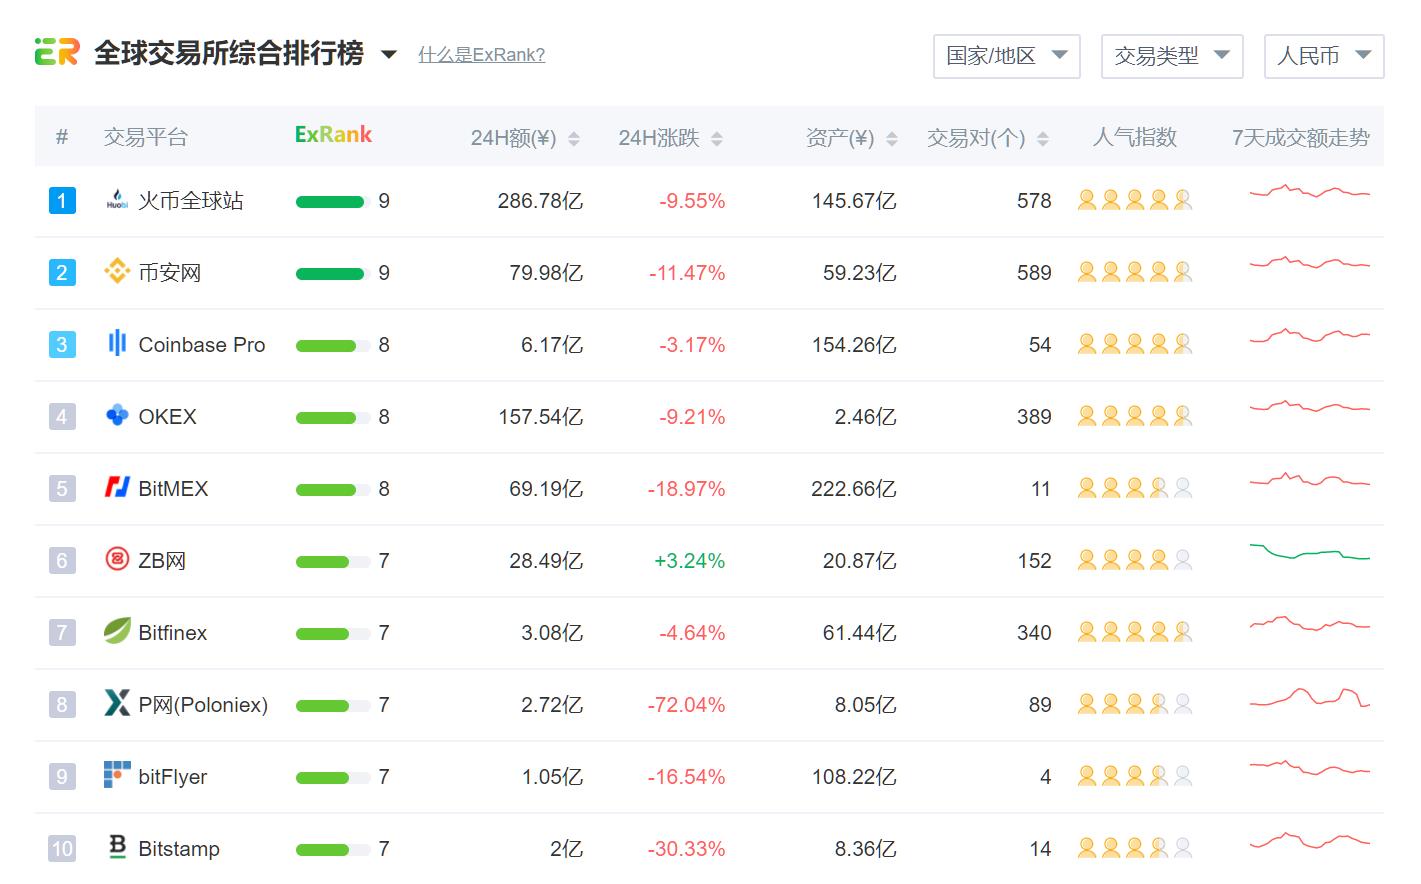Open the 火币全球站 exchange page
1421x884 pixels.
pos(191,201)
